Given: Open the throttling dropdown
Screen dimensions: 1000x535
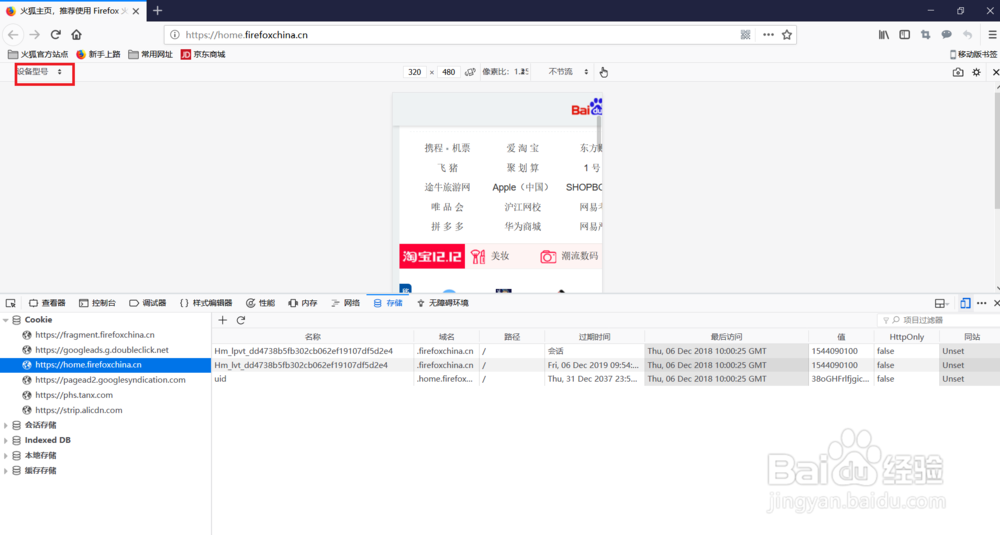Looking at the screenshot, I should (x=568, y=72).
